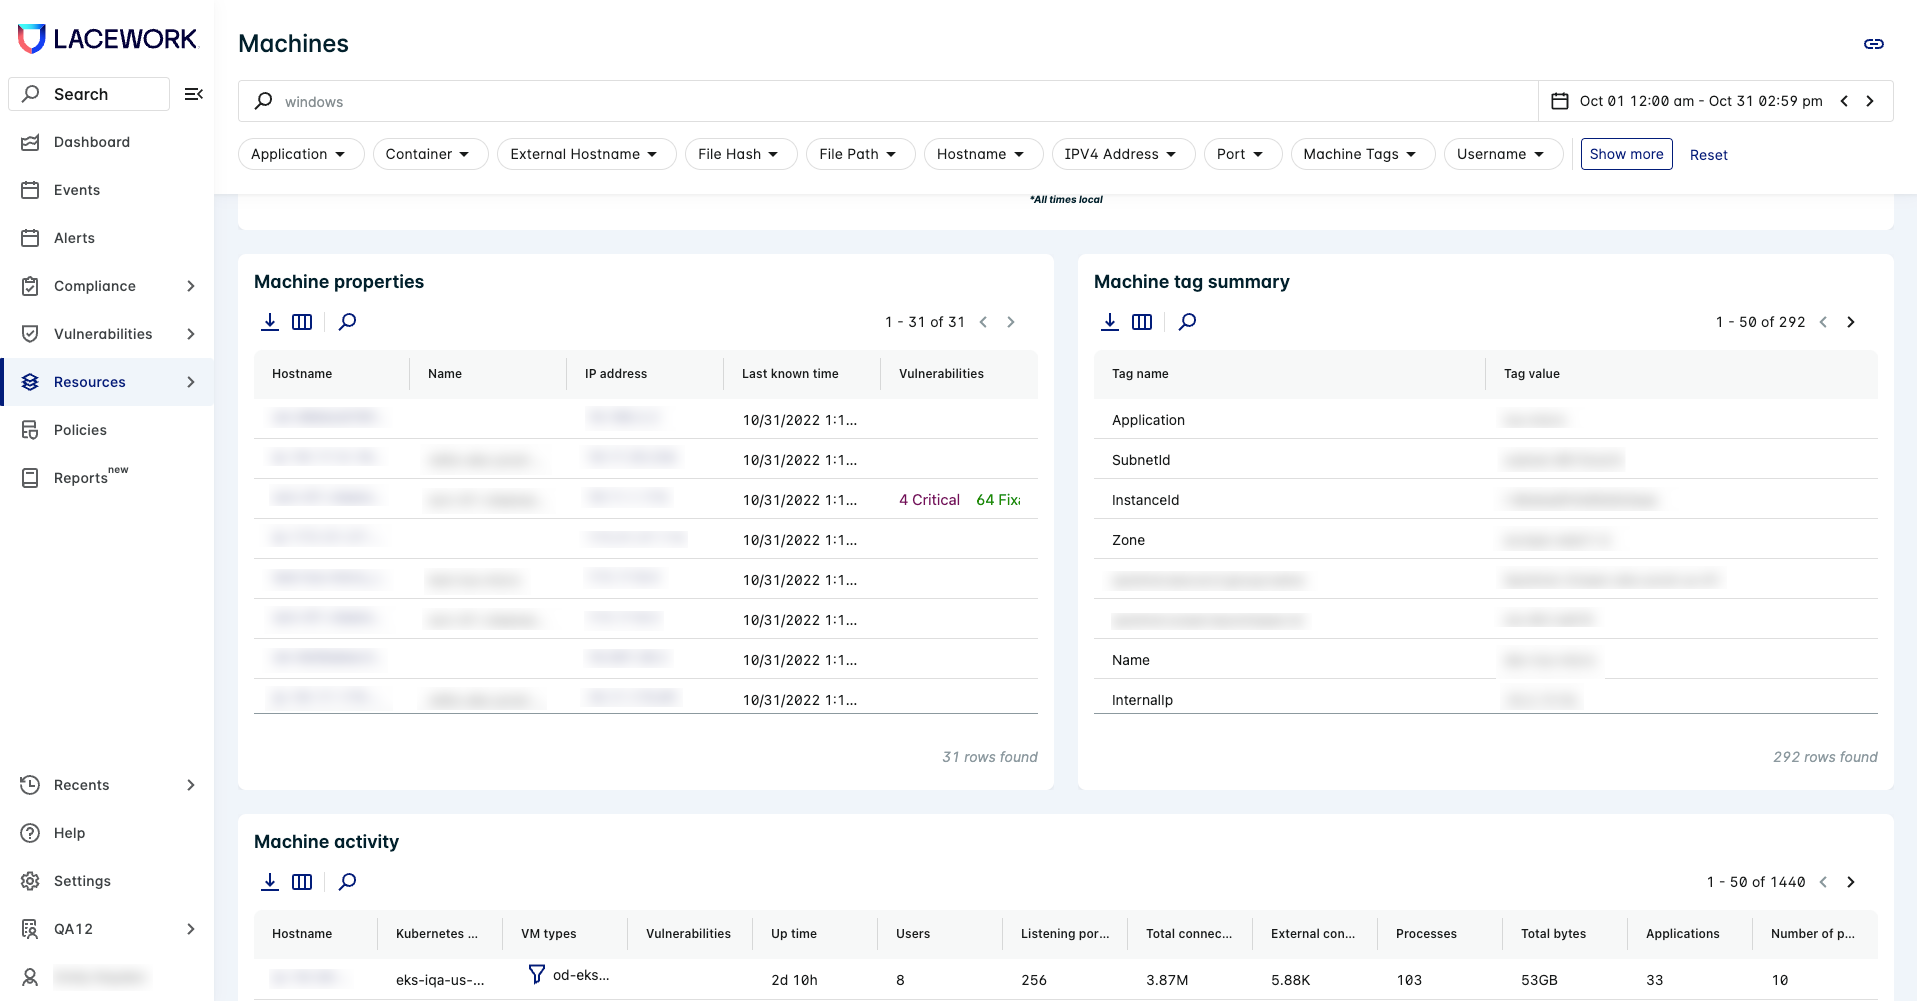Shift date range to previous period
The height and width of the screenshot is (1001, 1917).
pos(1844,101)
